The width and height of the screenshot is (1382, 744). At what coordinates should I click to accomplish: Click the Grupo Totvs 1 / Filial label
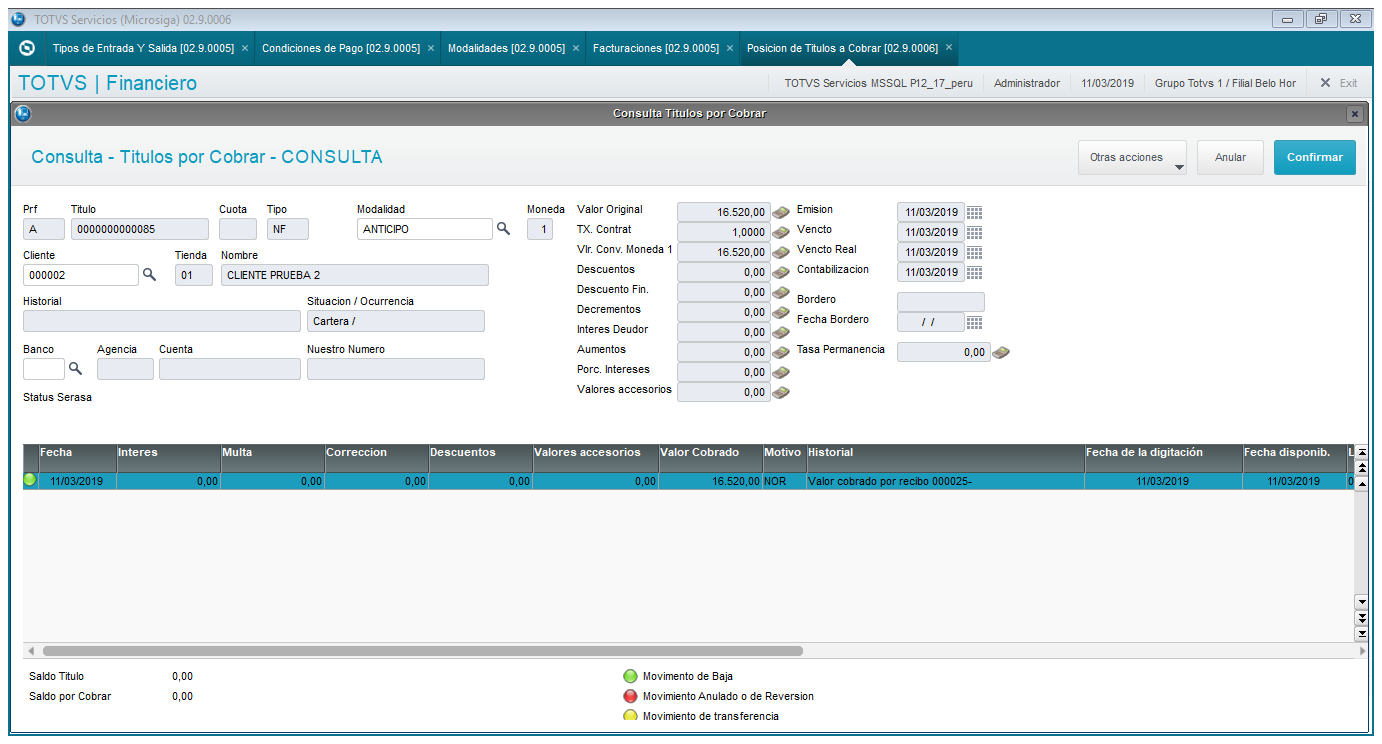pyautogui.click(x=1225, y=83)
